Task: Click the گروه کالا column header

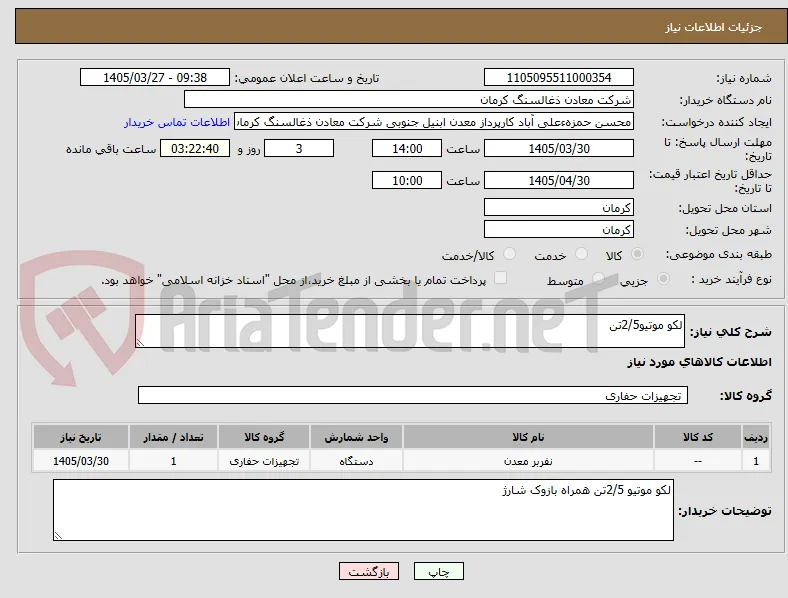Action: 264,437
